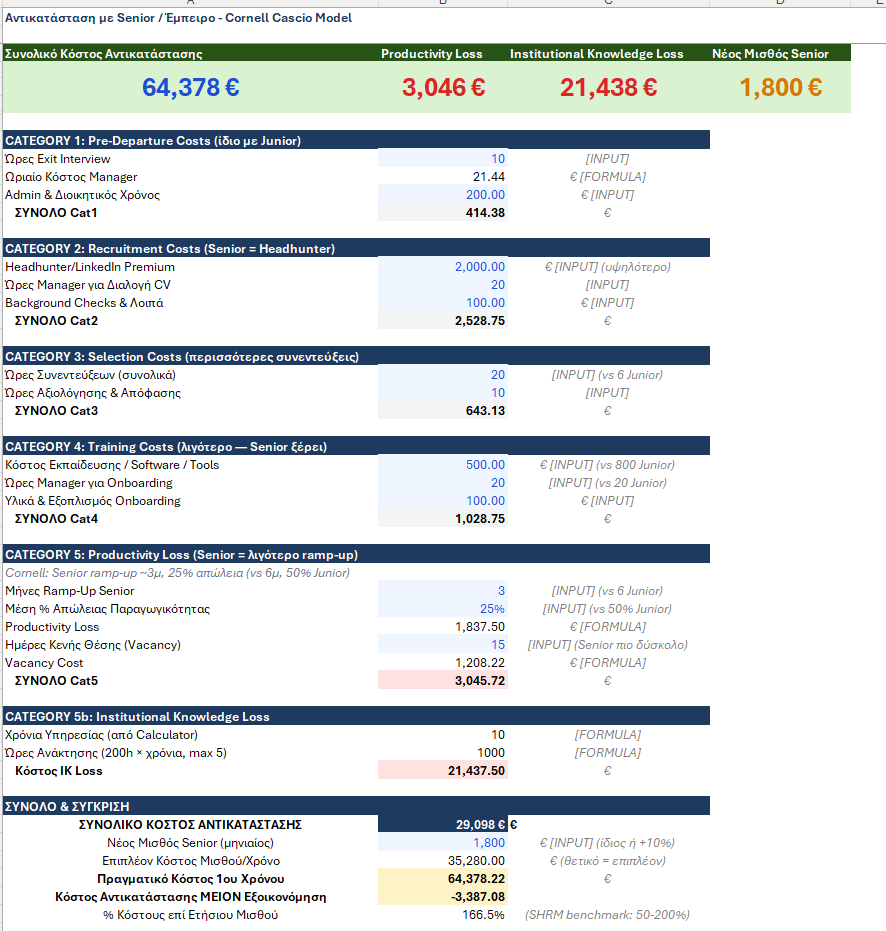The image size is (886, 931).
Task: Click the Κόστος IK Loss 21,437.50 cell
Action: [443, 771]
